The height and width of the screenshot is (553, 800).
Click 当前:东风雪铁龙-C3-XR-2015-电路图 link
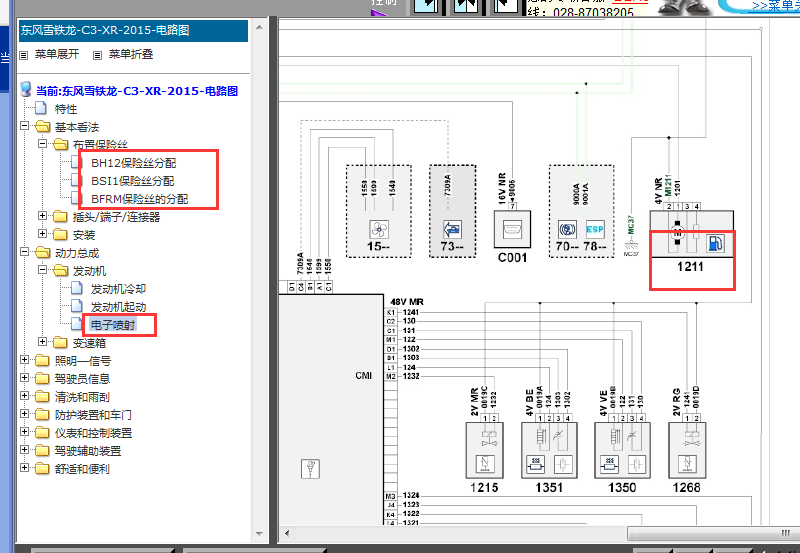click(137, 91)
